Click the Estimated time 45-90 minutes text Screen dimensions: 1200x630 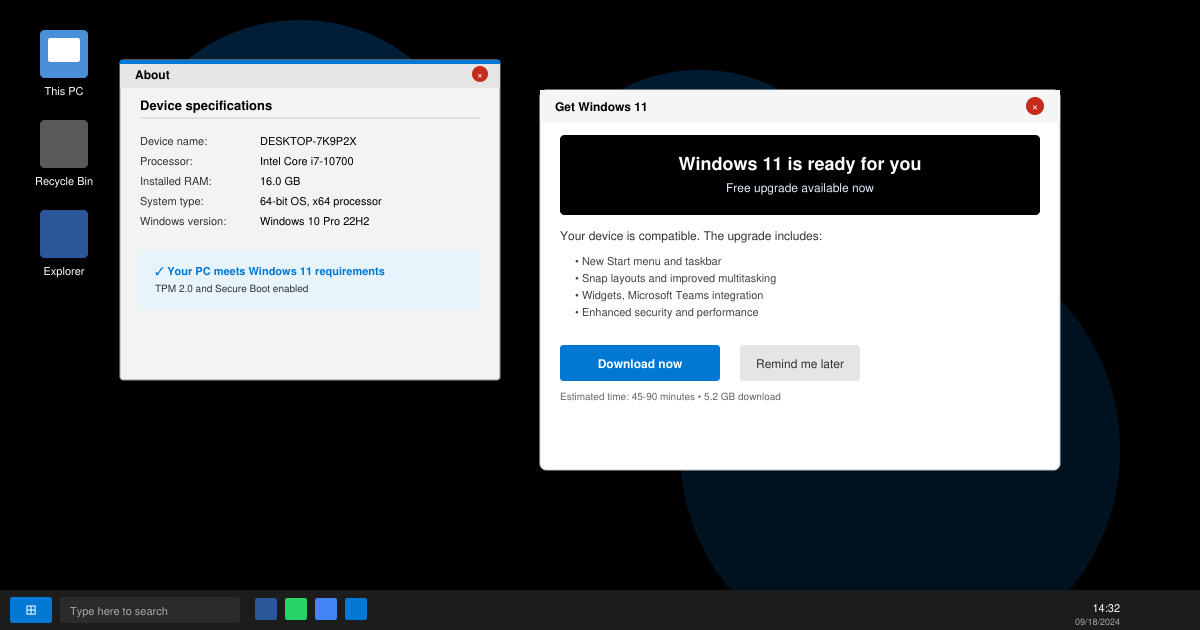(670, 397)
